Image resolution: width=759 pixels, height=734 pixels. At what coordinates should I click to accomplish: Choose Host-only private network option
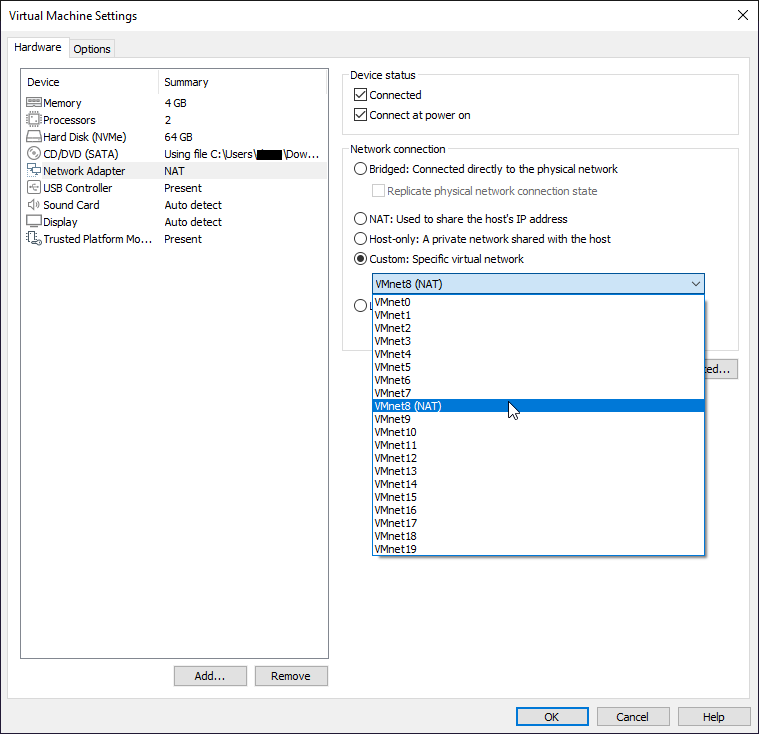click(360, 239)
